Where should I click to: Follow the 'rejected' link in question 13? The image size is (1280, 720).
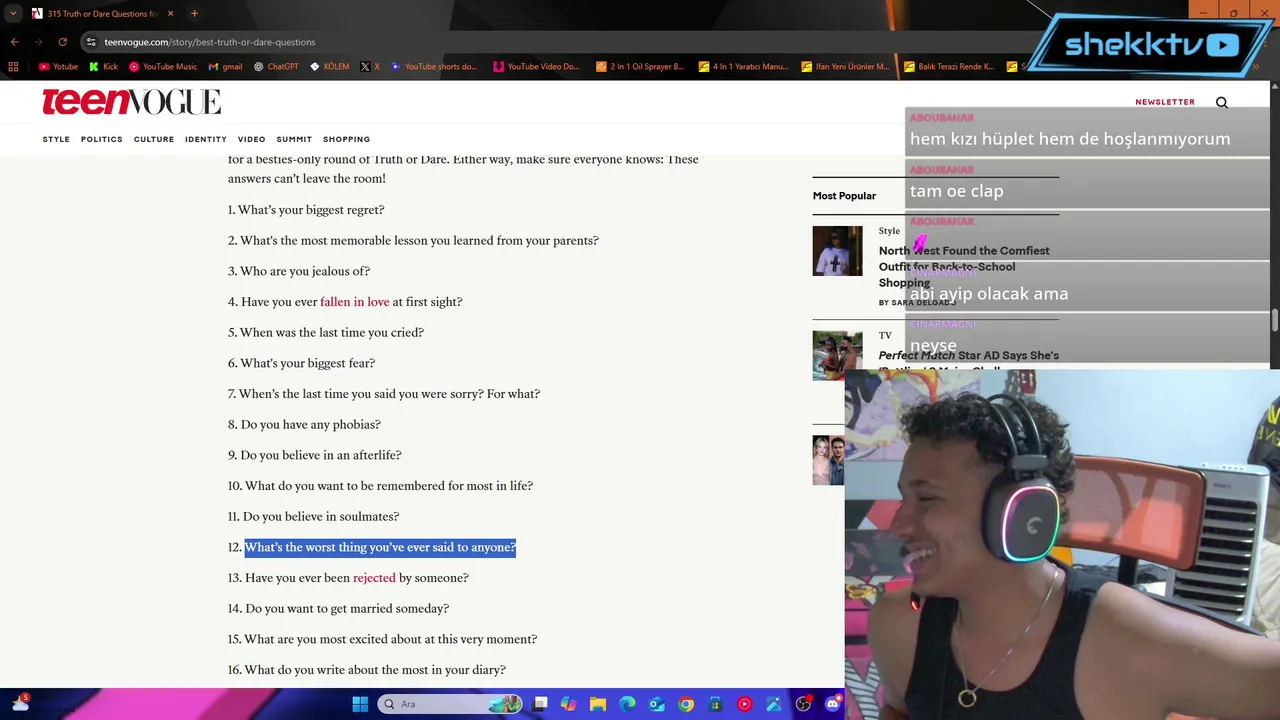374,578
